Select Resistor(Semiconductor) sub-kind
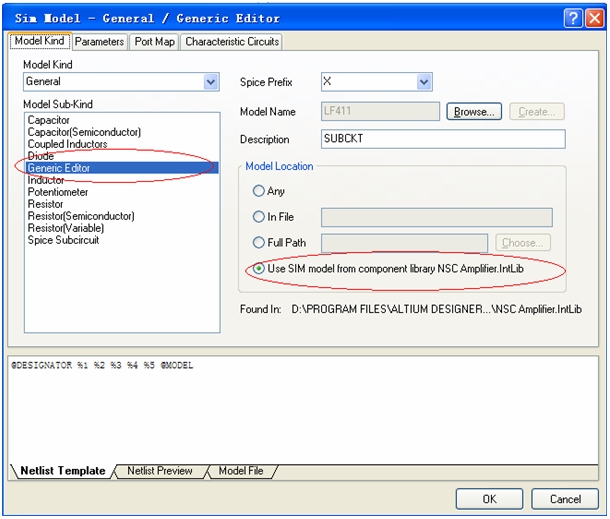This screenshot has height=519, width=610. pyautogui.click(x=81, y=216)
